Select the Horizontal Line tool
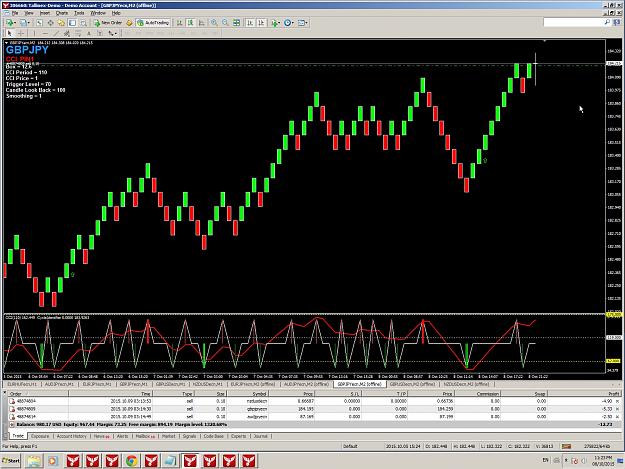This screenshot has width=625, height=469. [x=45, y=33]
